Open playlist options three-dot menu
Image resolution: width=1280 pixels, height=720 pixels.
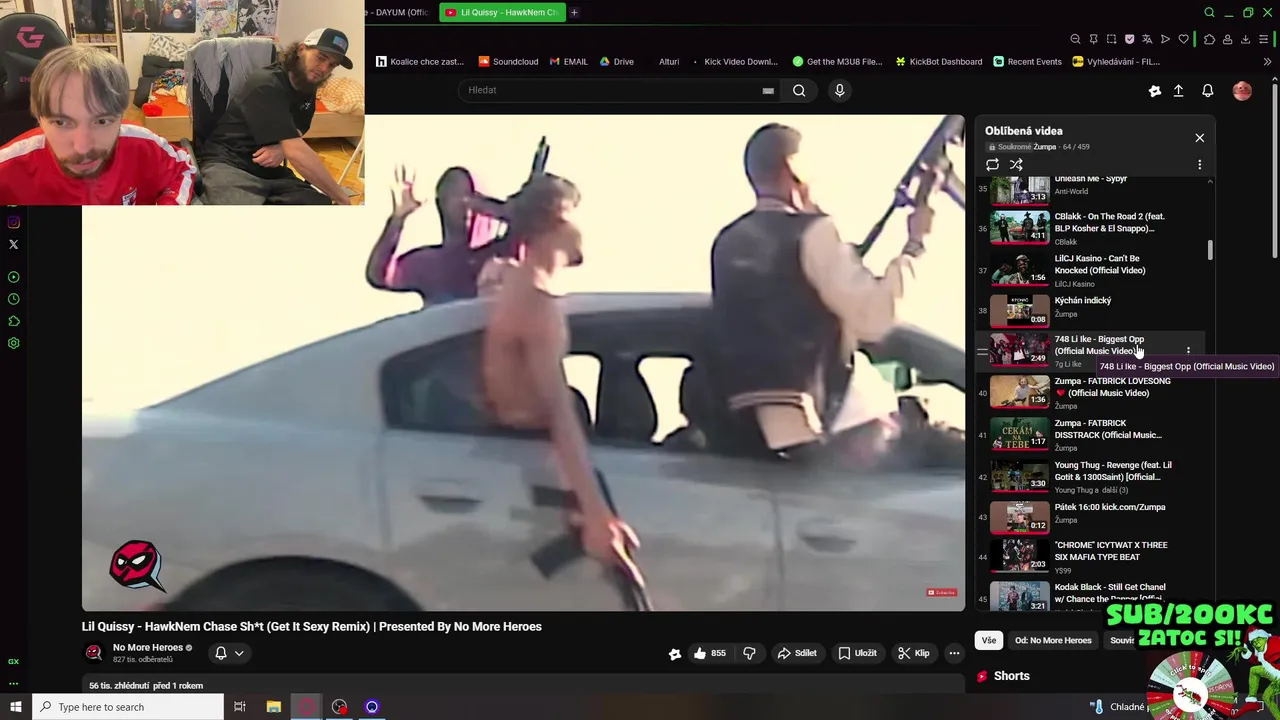coord(1199,164)
